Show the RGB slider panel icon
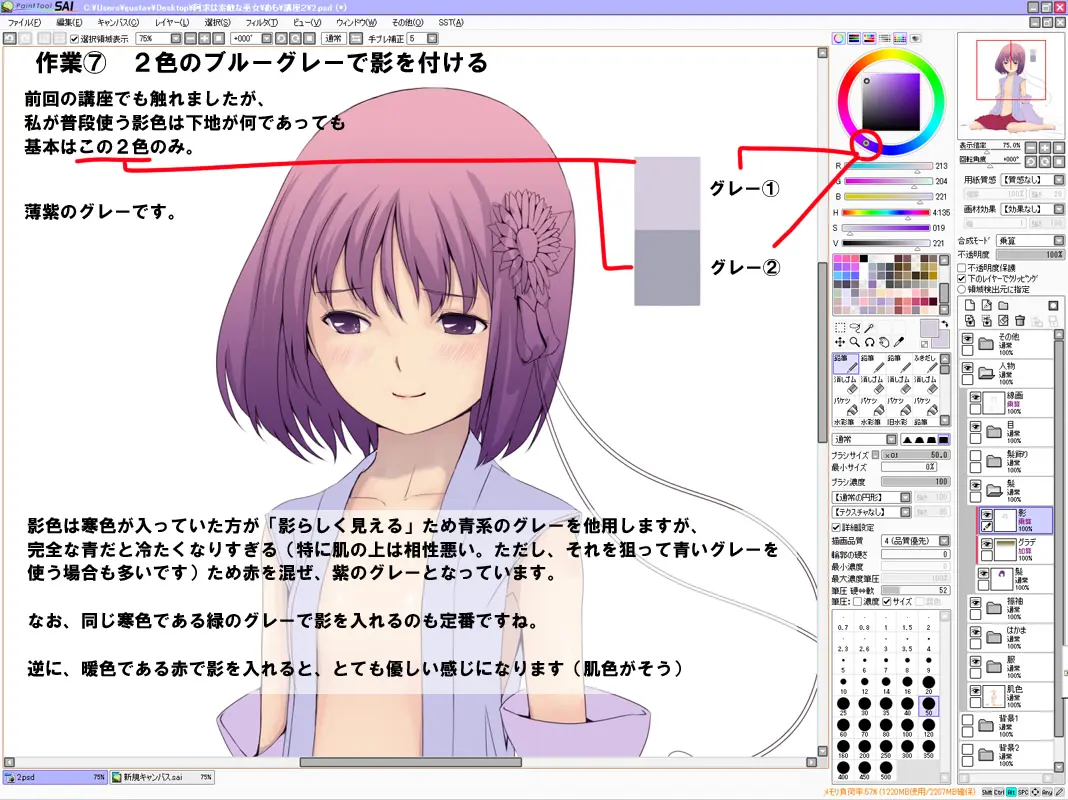The image size is (1068, 800). pyautogui.click(x=854, y=39)
